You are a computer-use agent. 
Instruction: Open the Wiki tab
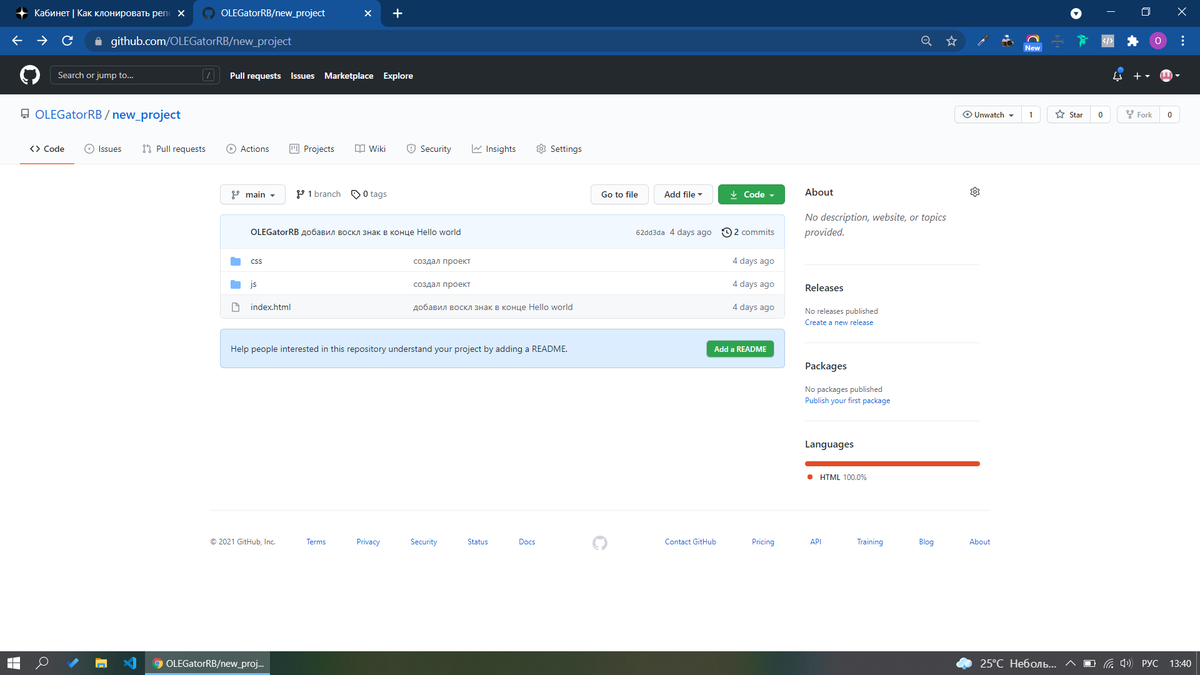[370, 149]
